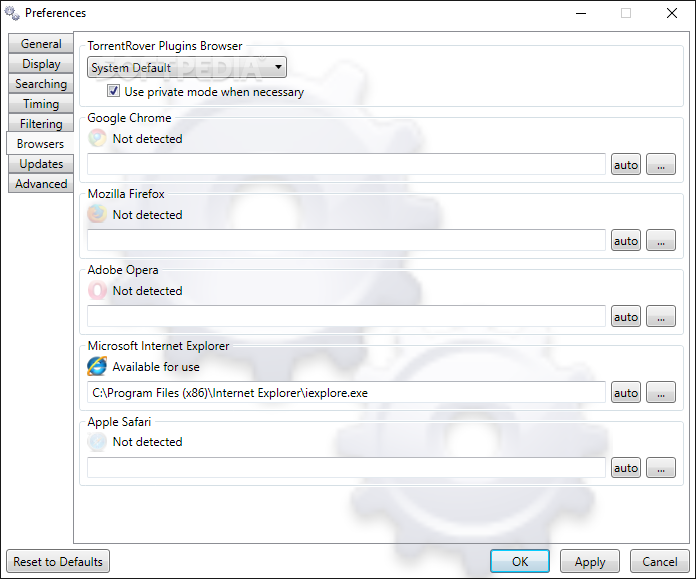Screen dimensions: 696x579
Task: Click the Google Chrome browser icon
Action: [x=97, y=138]
